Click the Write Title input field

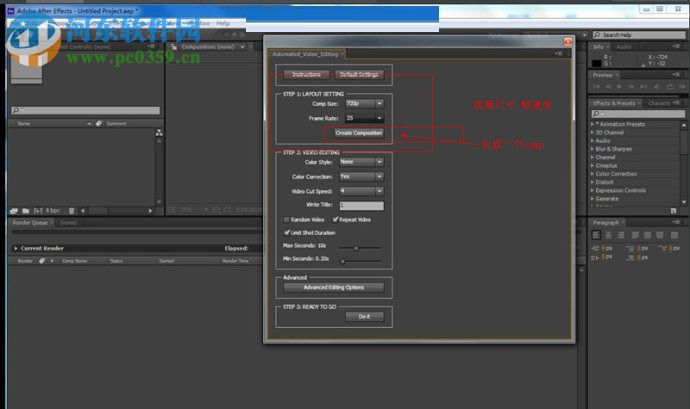pos(361,206)
